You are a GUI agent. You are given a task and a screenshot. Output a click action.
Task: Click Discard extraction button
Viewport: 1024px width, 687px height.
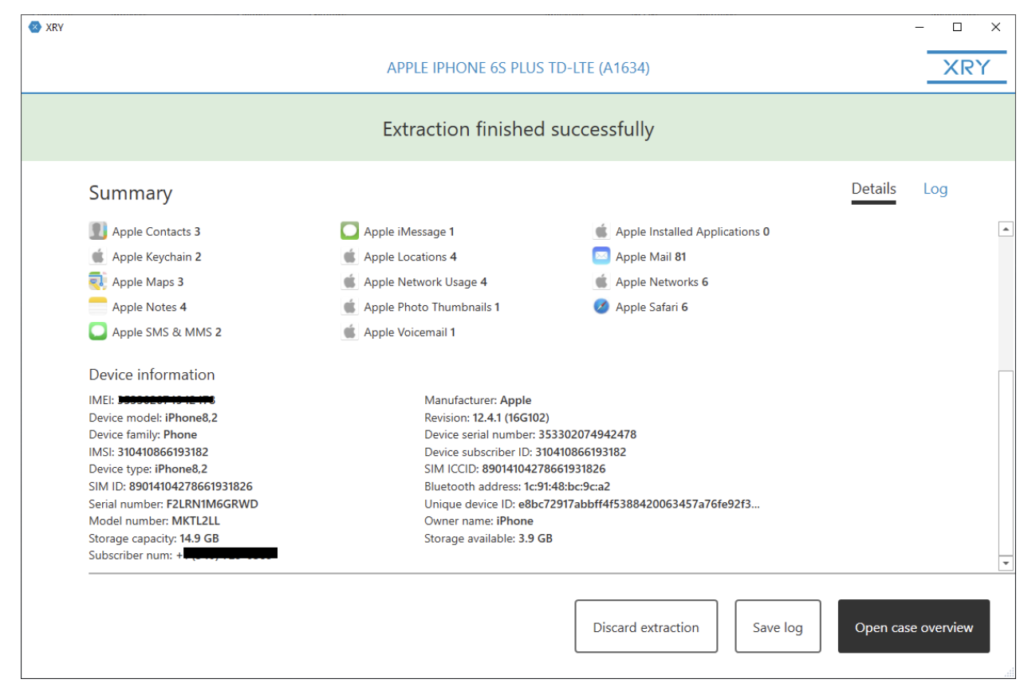tap(646, 626)
